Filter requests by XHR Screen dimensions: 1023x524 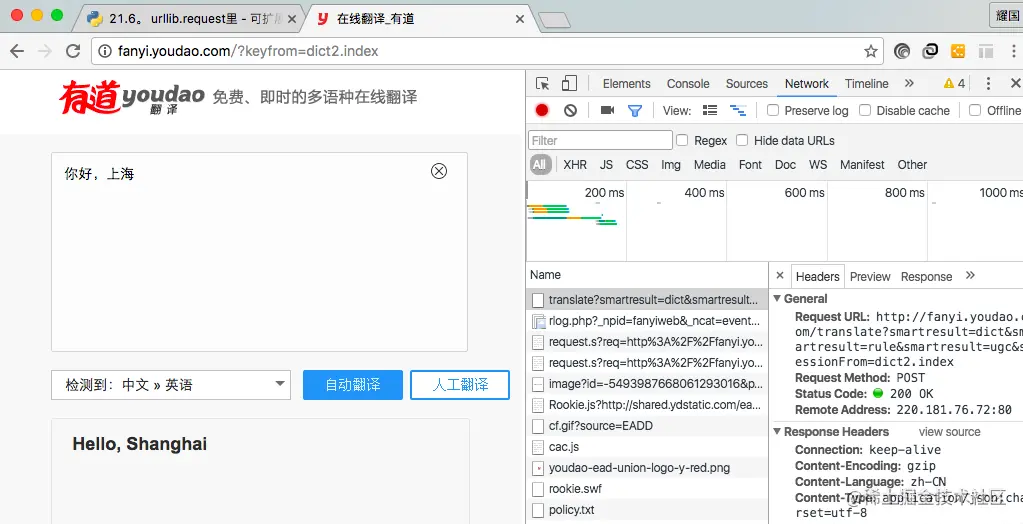(x=575, y=164)
